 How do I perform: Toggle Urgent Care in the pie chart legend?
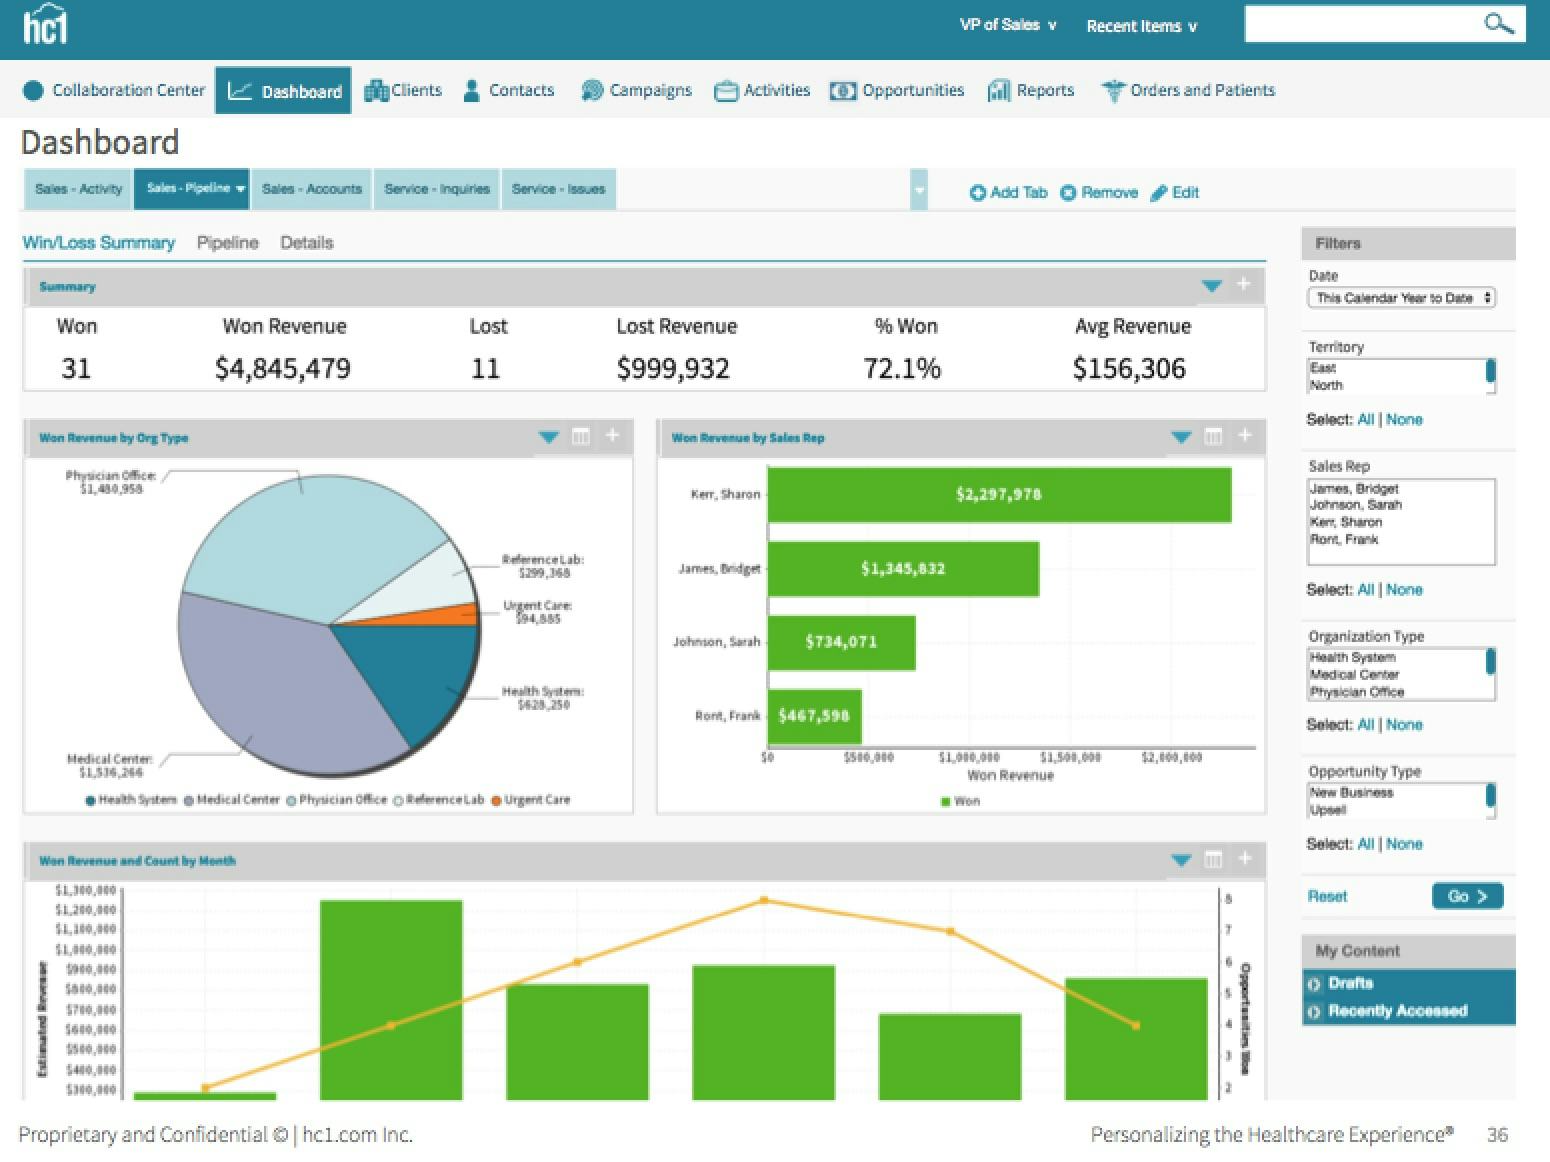click(x=531, y=799)
